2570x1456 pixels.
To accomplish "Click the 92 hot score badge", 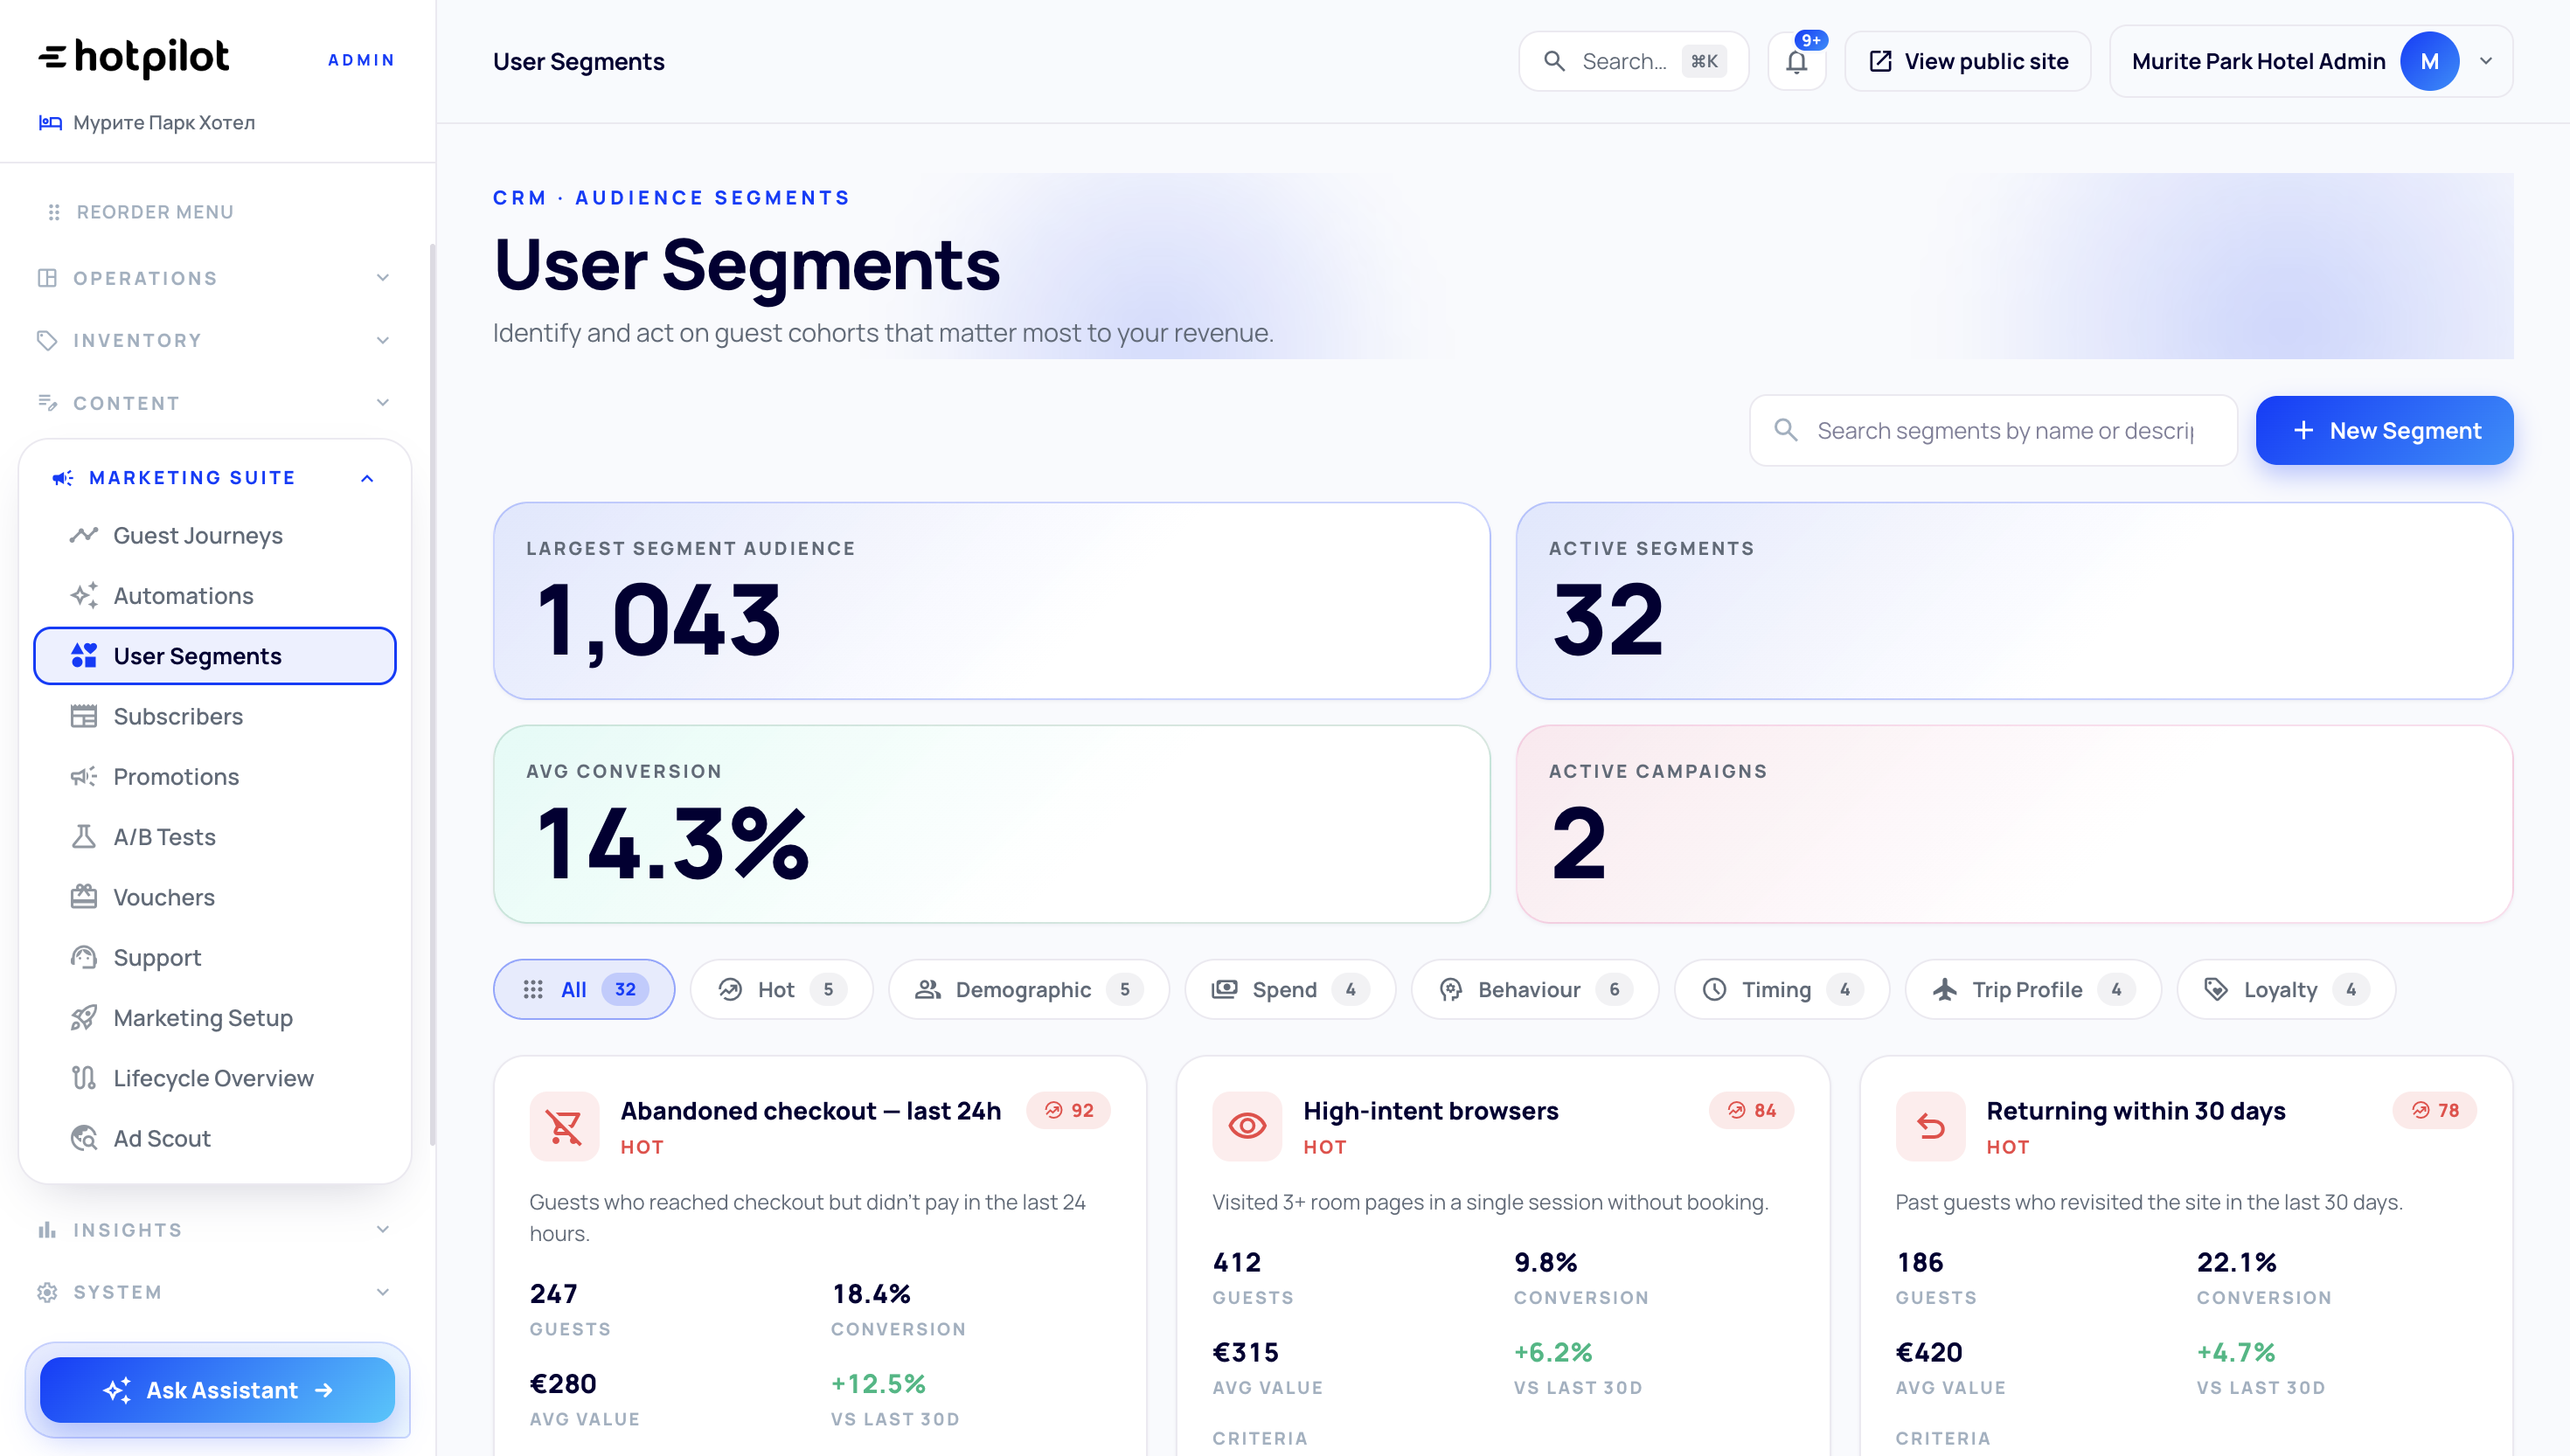I will click(1068, 1110).
